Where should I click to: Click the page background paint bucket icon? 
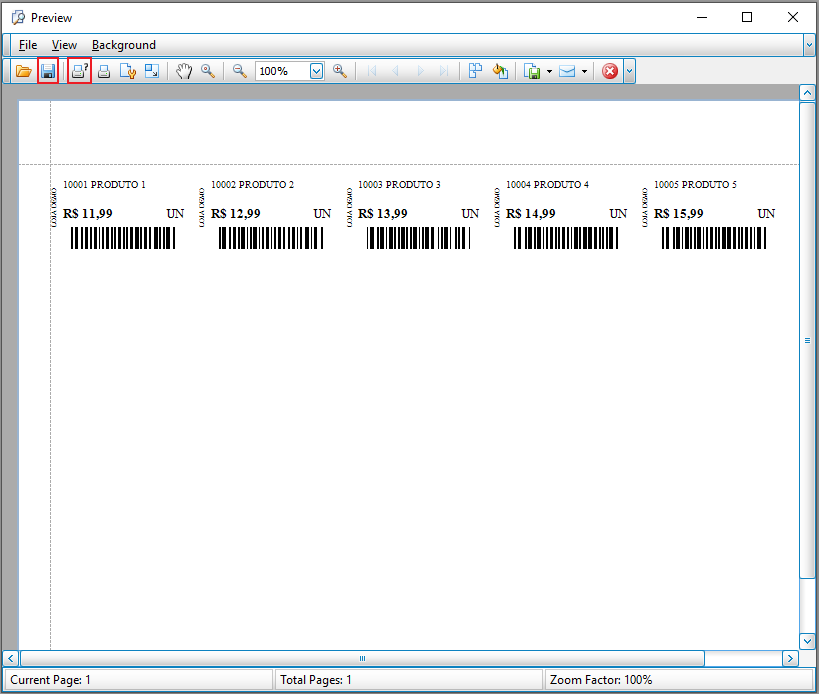click(500, 71)
